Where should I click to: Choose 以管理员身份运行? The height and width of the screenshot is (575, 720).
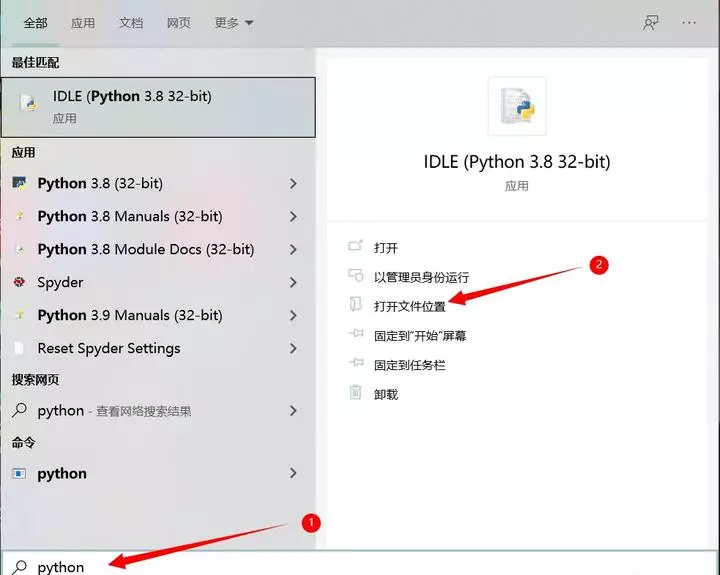422,277
